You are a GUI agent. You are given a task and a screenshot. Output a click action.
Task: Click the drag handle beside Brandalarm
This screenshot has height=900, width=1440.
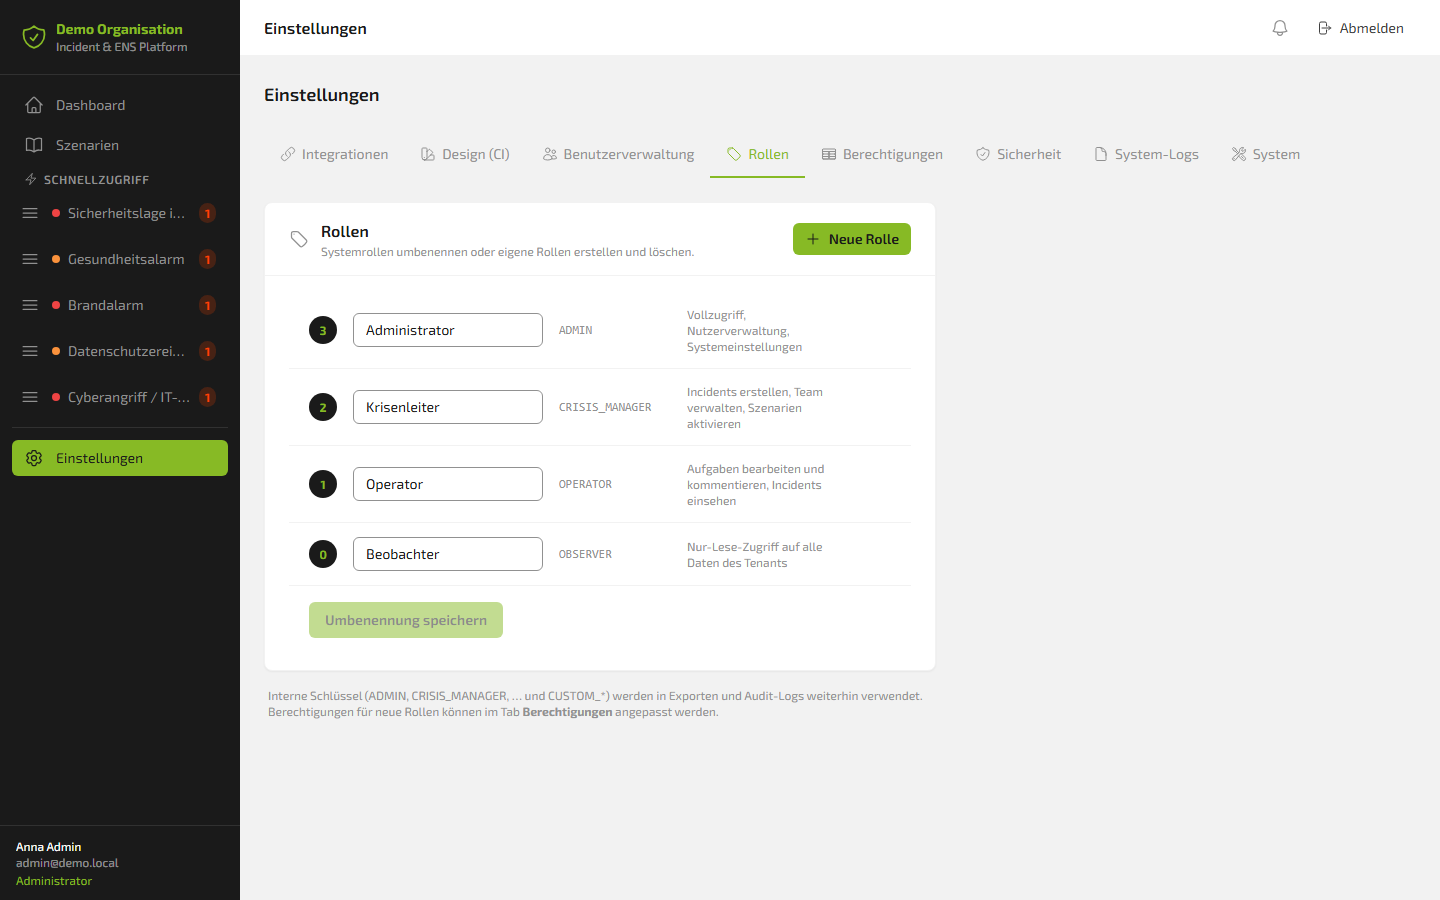tap(30, 305)
